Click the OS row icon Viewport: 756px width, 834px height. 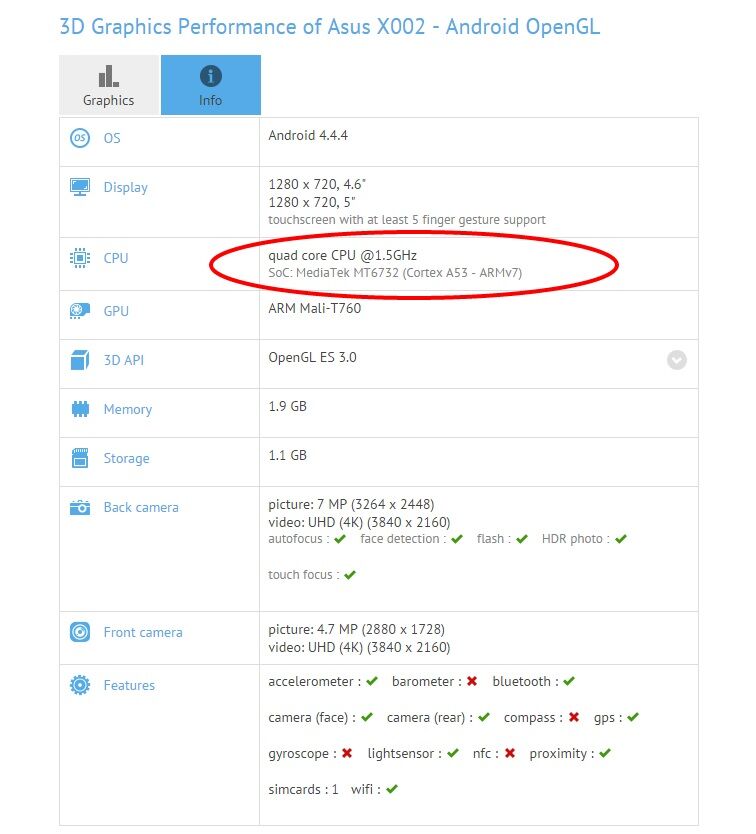[80, 138]
